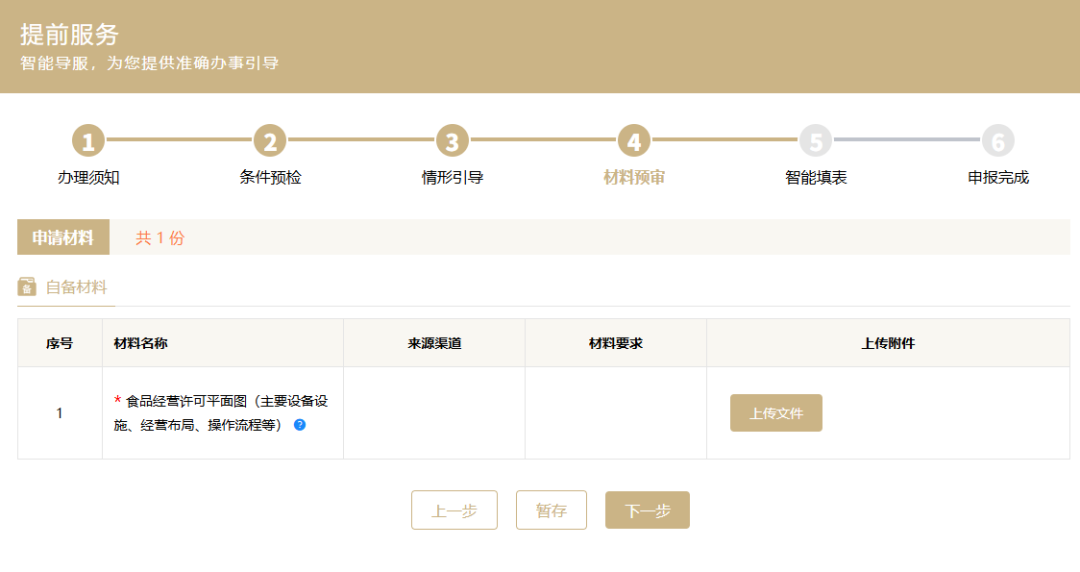Go back with the 上一步 button
The height and width of the screenshot is (572, 1080).
click(454, 510)
